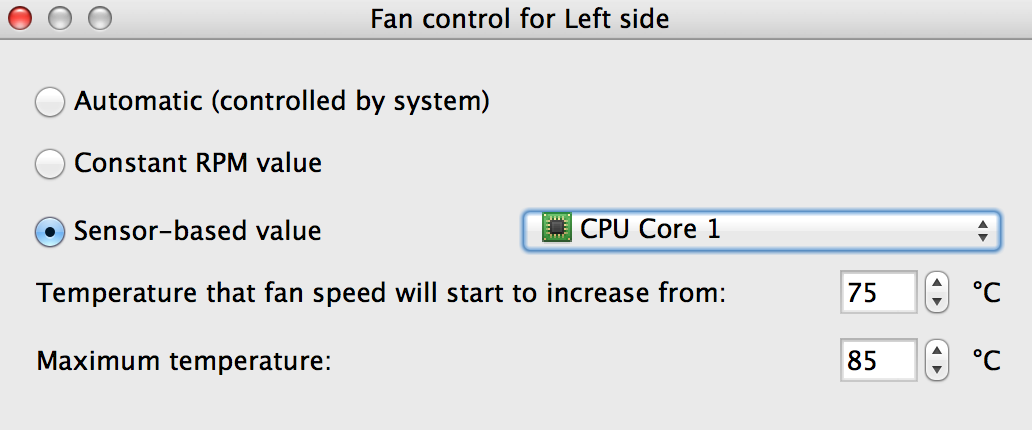The image size is (1032, 430).
Task: Click the °C unit beside the 75 field
Action: [985, 293]
